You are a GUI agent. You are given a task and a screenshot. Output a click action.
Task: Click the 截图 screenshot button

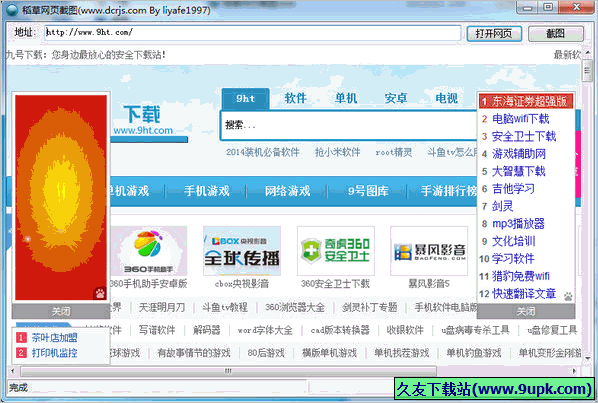click(555, 34)
